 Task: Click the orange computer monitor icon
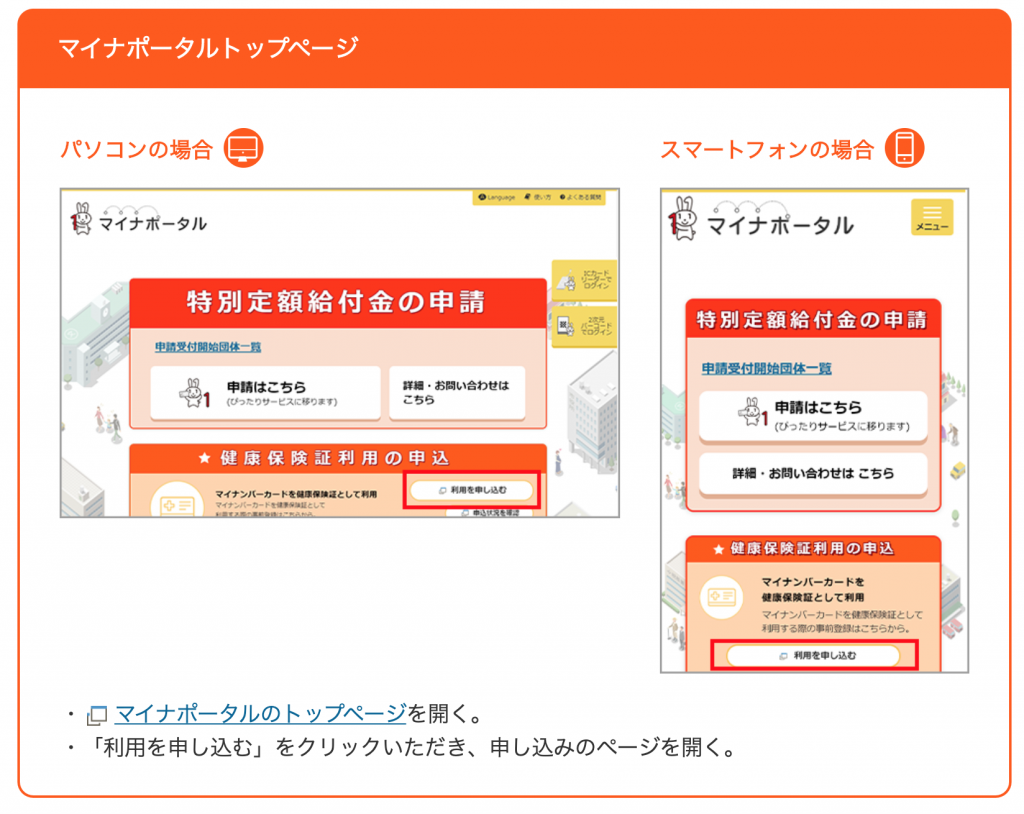pyautogui.click(x=242, y=149)
